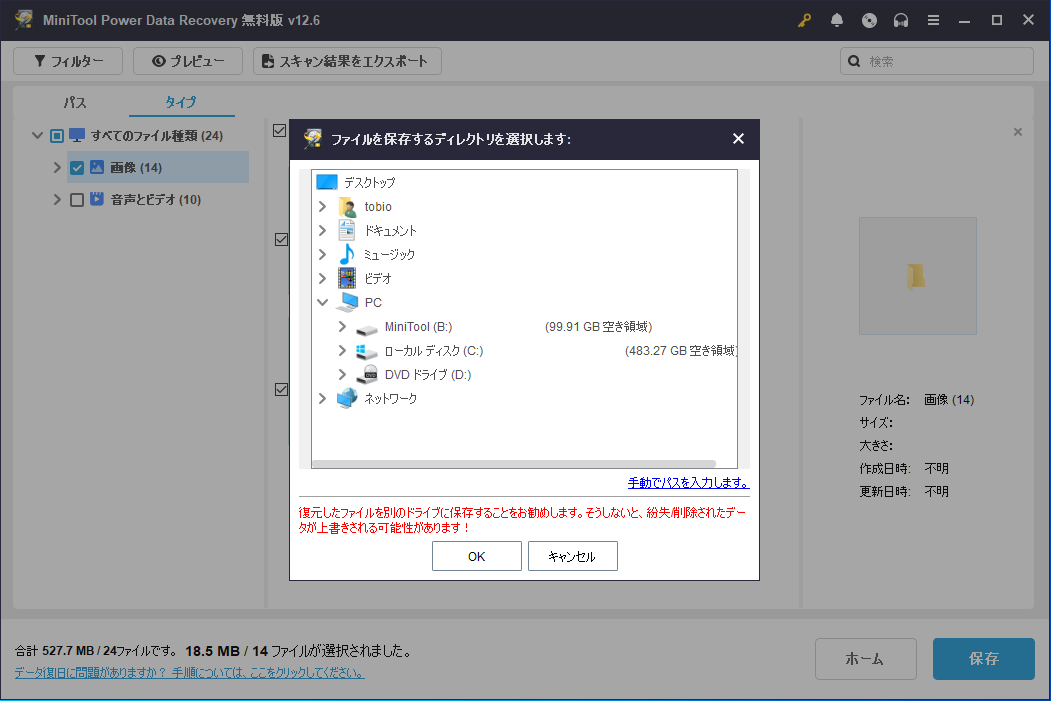Click the 保存 save button
Screen dimensions: 1051x701
pos(983,659)
